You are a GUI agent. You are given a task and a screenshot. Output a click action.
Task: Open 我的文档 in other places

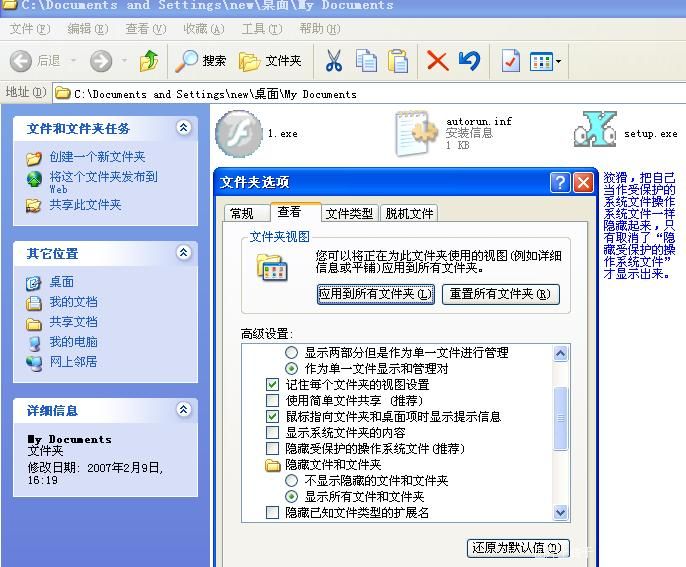pyautogui.click(x=73, y=302)
